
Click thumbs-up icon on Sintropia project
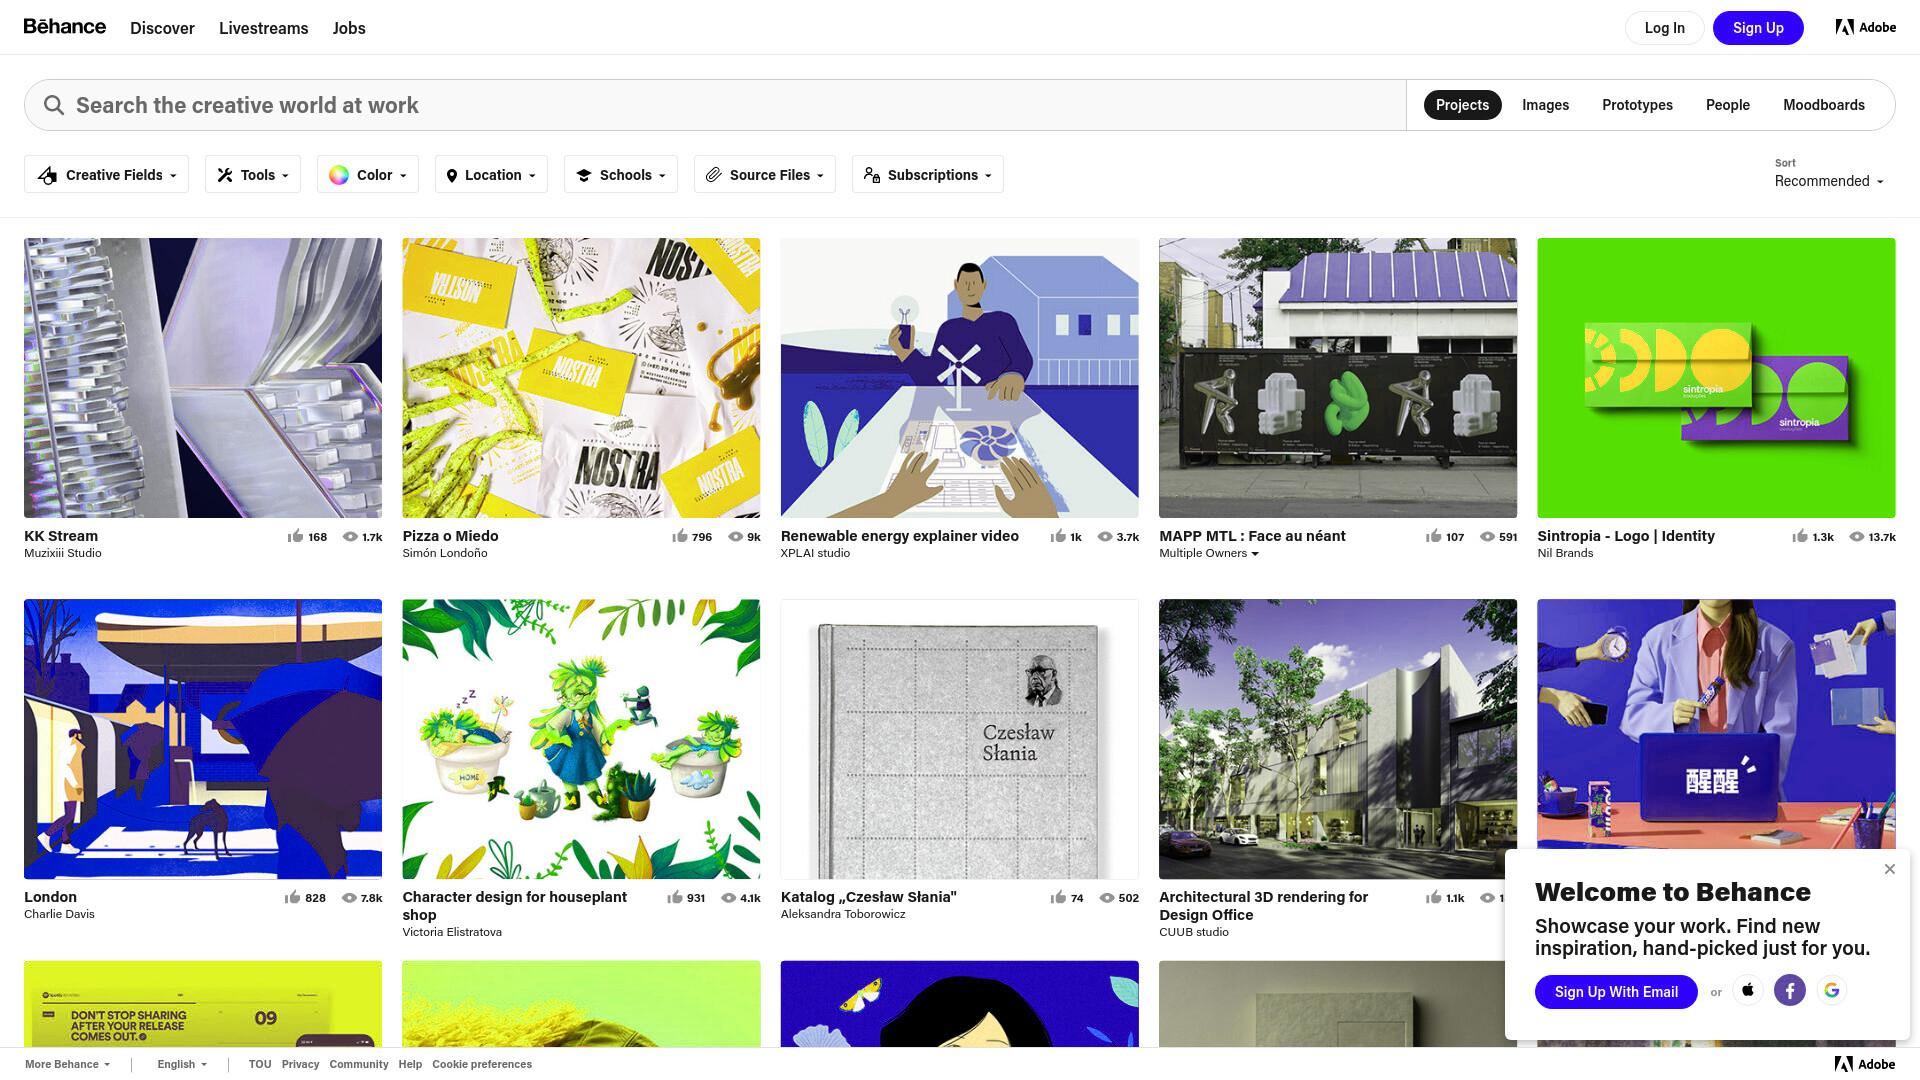pos(1800,536)
